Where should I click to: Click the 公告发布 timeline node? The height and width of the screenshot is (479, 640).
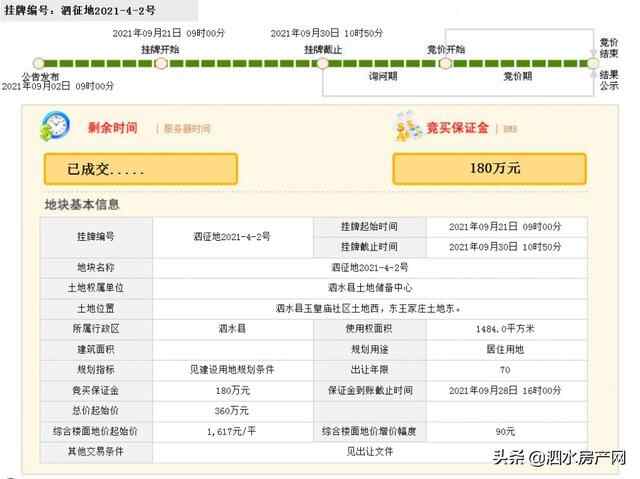click(x=39, y=63)
